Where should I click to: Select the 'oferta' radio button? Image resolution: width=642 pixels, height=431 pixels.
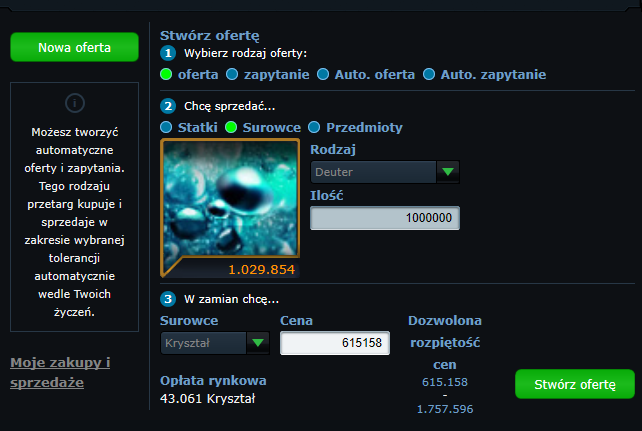pos(166,74)
